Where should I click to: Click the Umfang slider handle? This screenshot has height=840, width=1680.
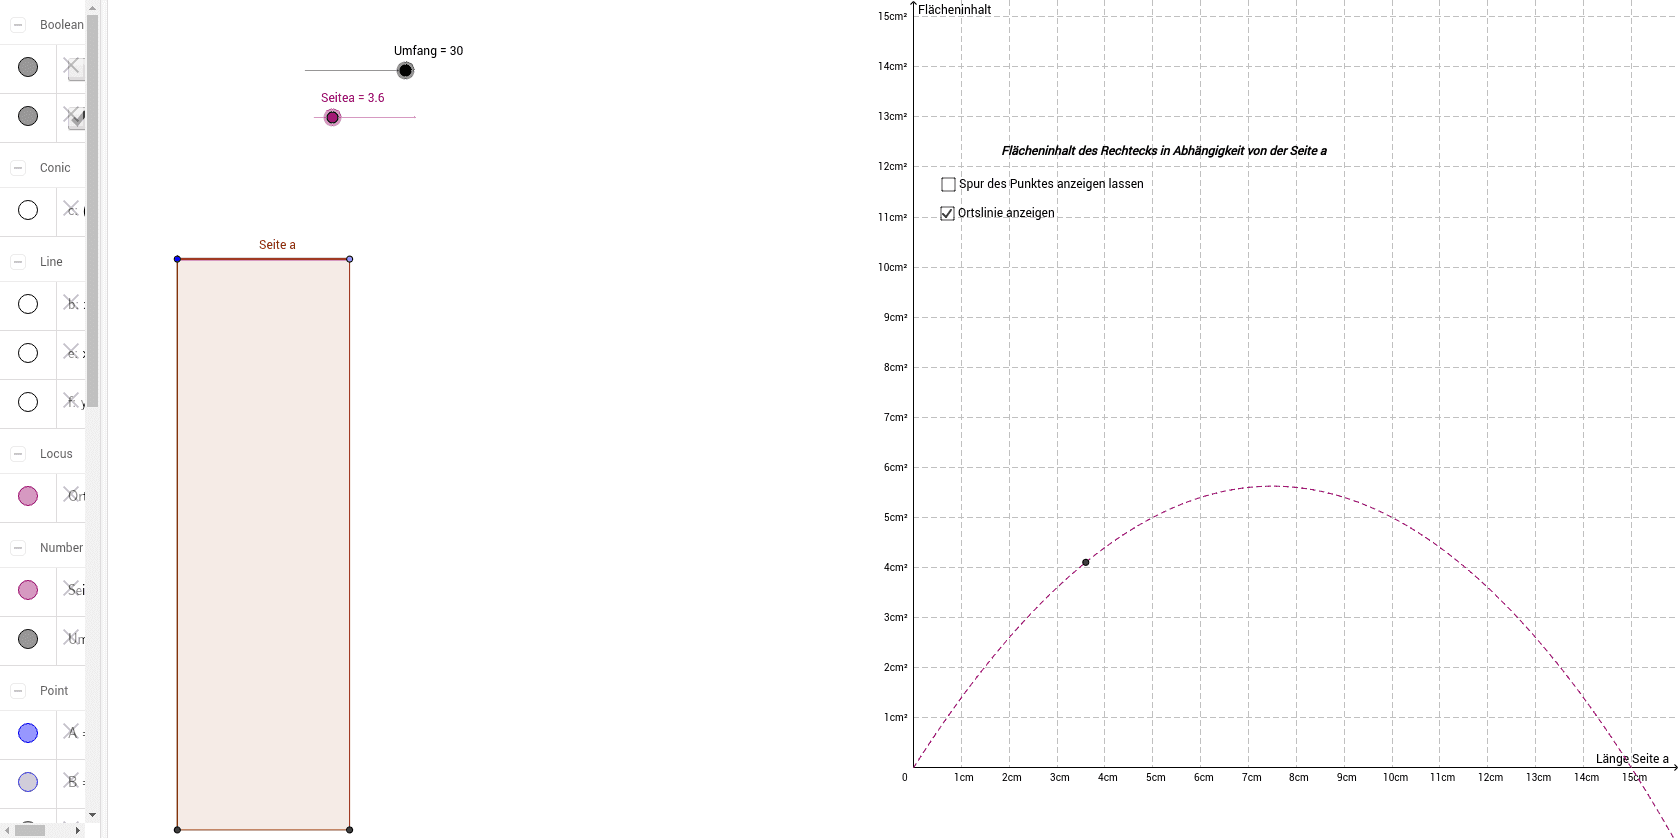(405, 70)
